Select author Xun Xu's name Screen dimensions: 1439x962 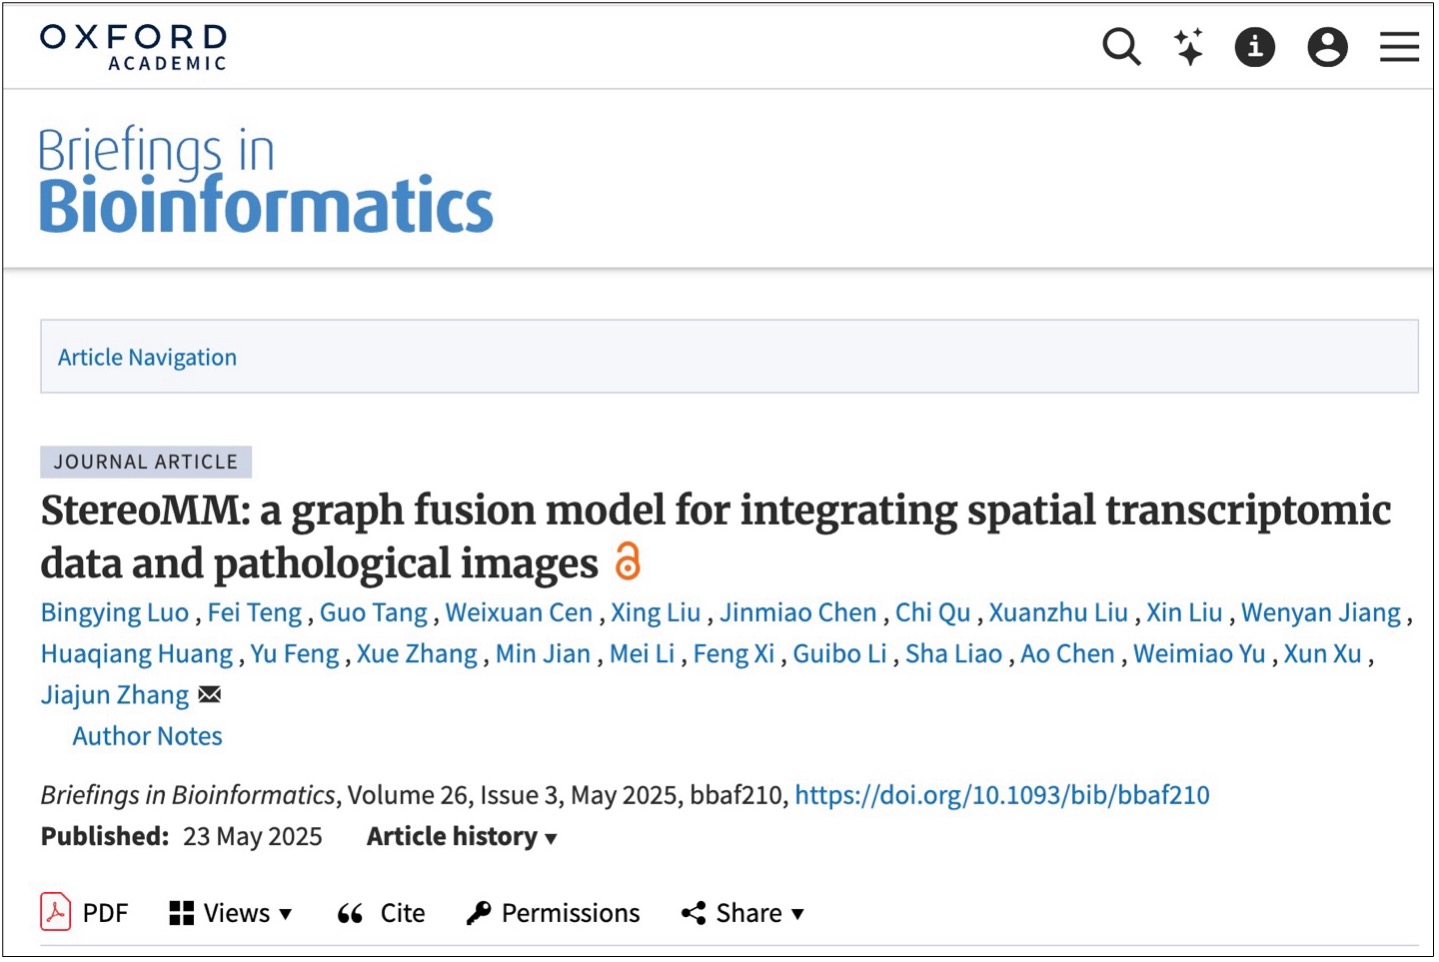tap(1322, 654)
